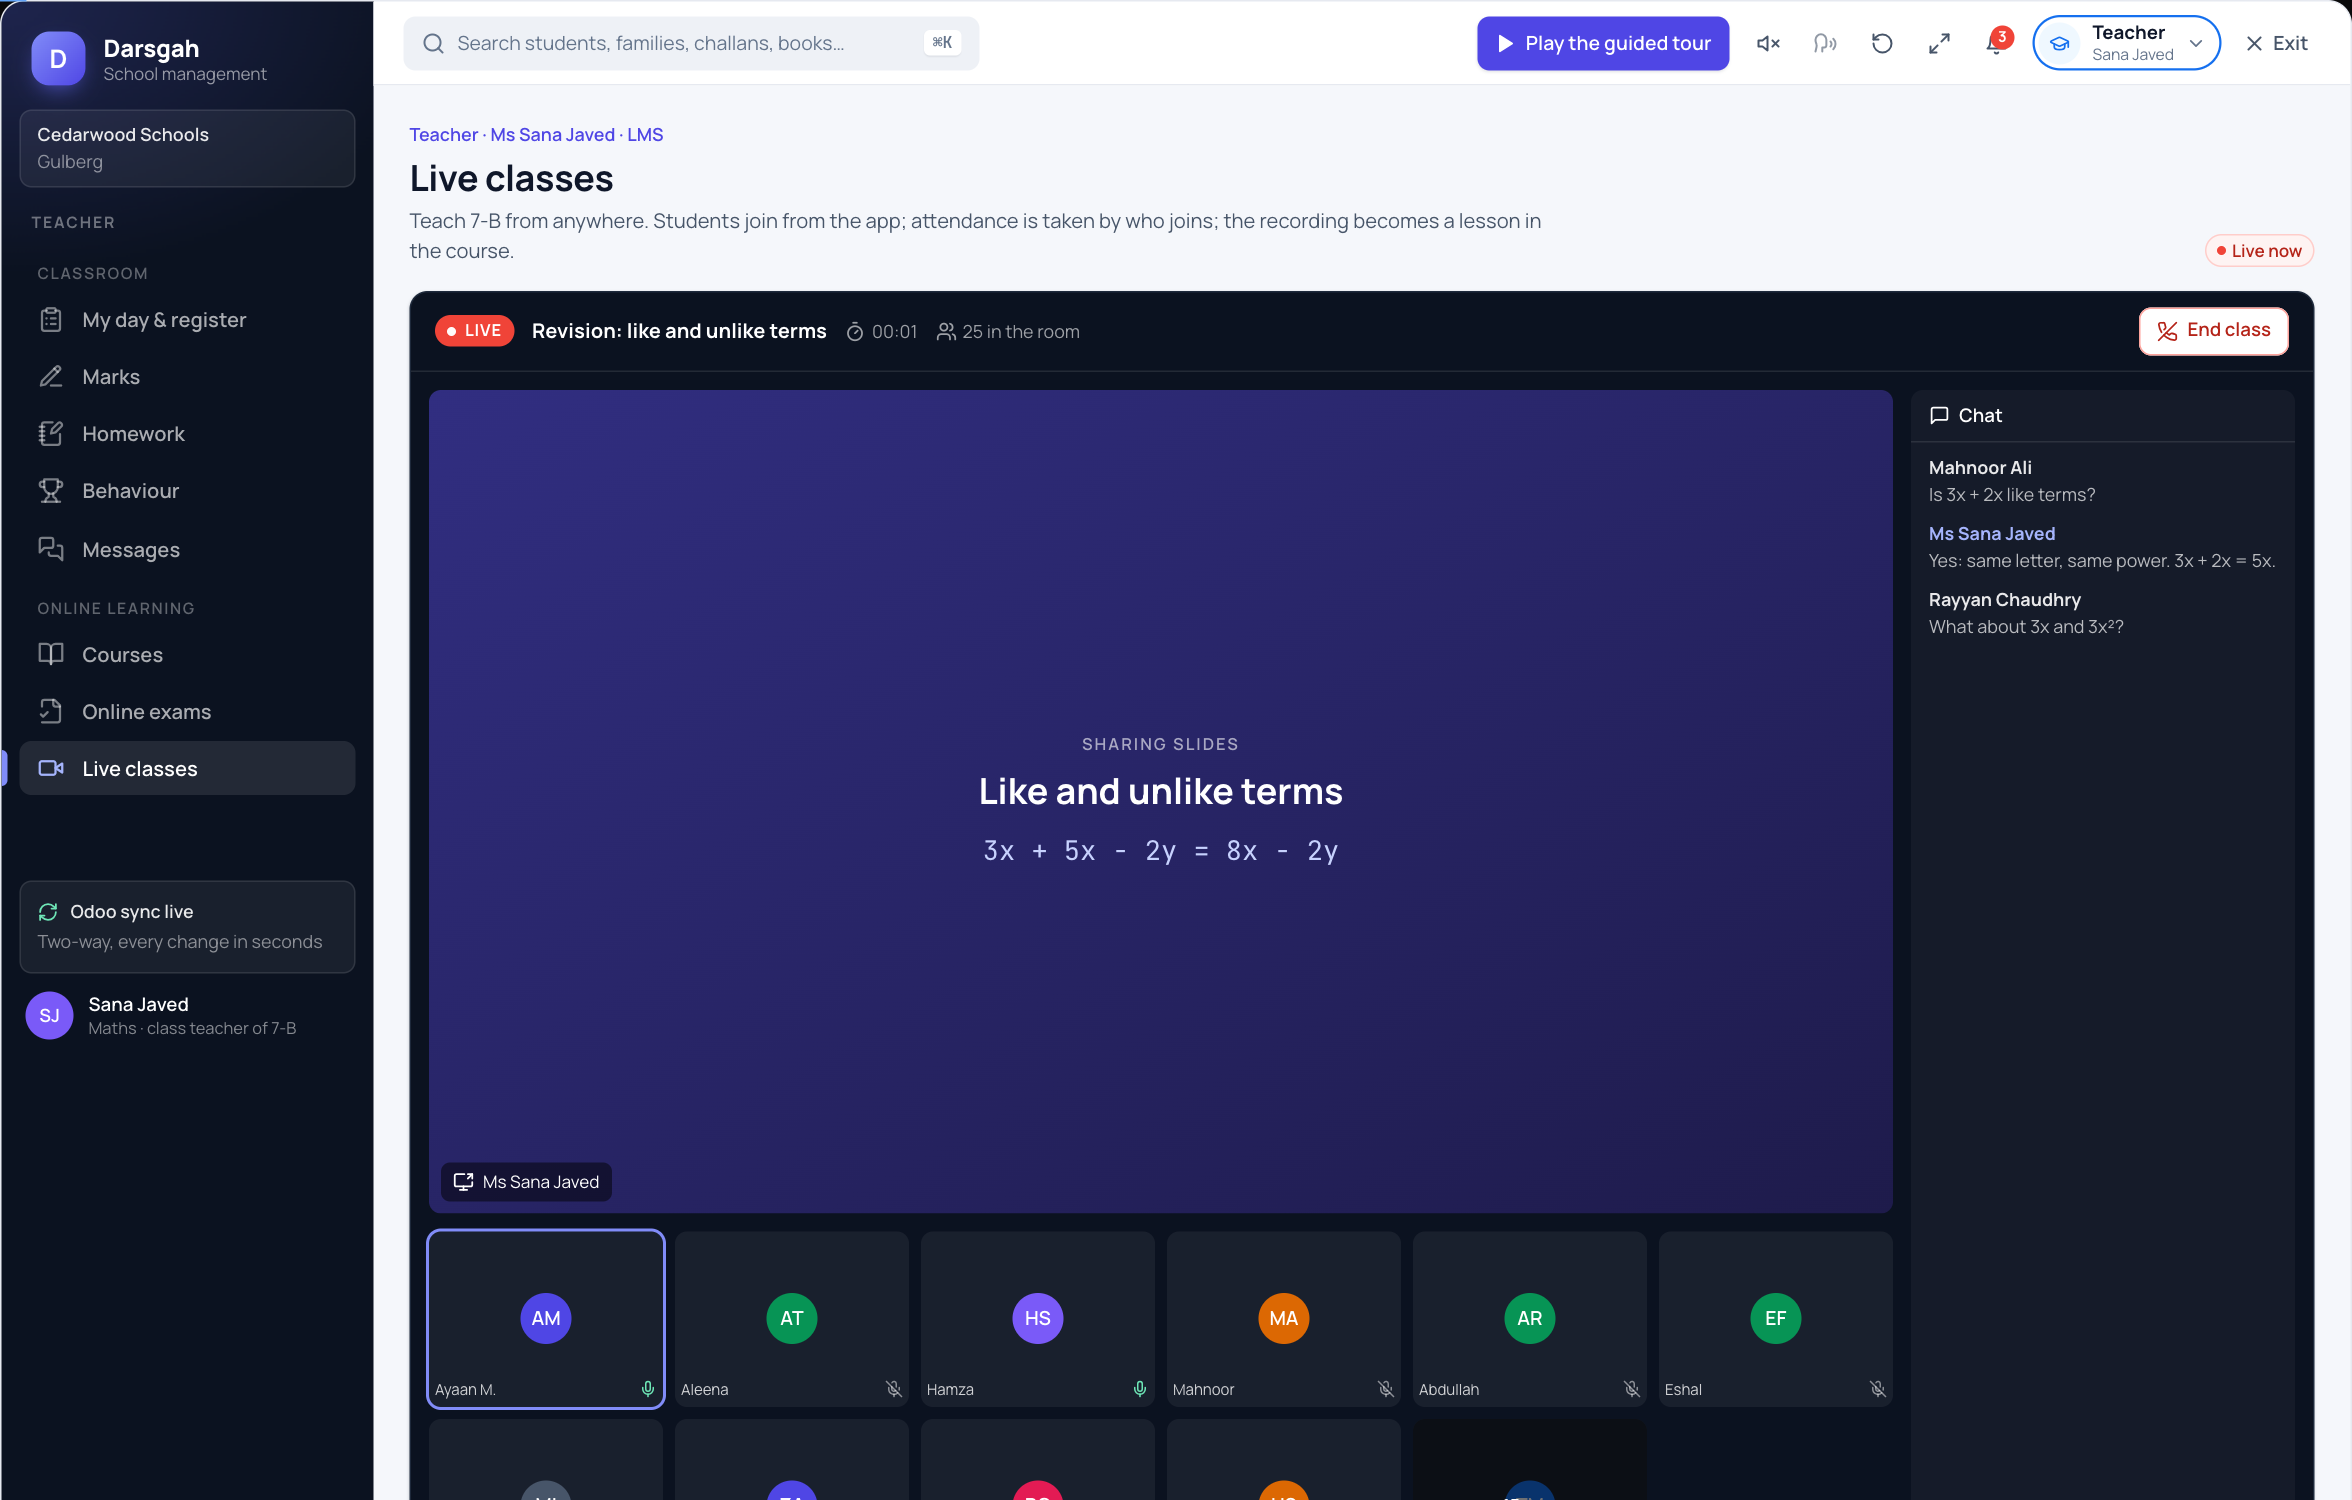The height and width of the screenshot is (1500, 2352).
Task: Open Online exams in the sidebar
Action: (x=187, y=712)
